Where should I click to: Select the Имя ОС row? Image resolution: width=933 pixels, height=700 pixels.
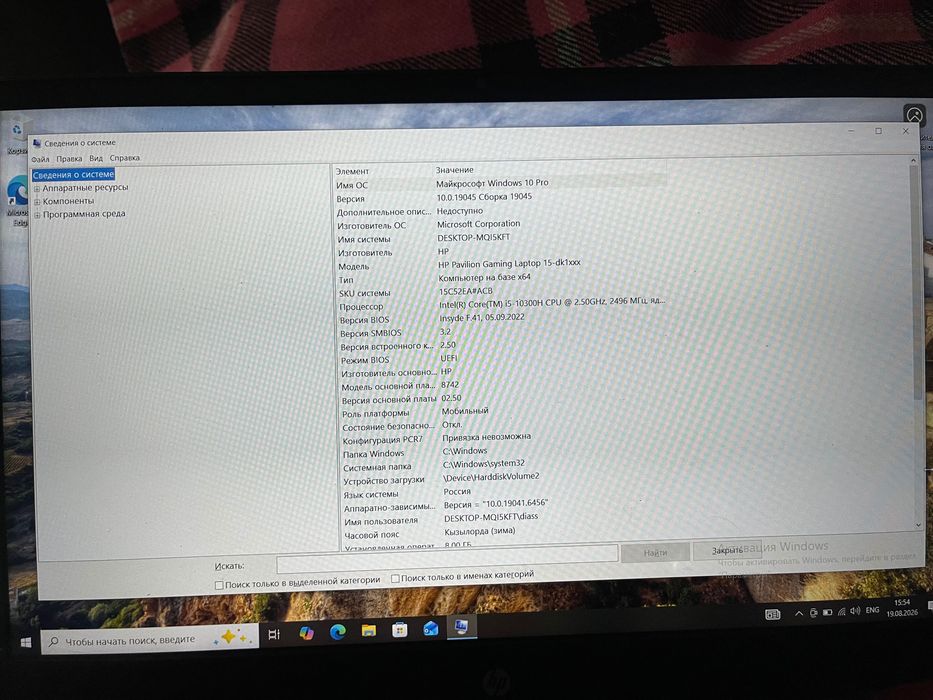point(500,184)
